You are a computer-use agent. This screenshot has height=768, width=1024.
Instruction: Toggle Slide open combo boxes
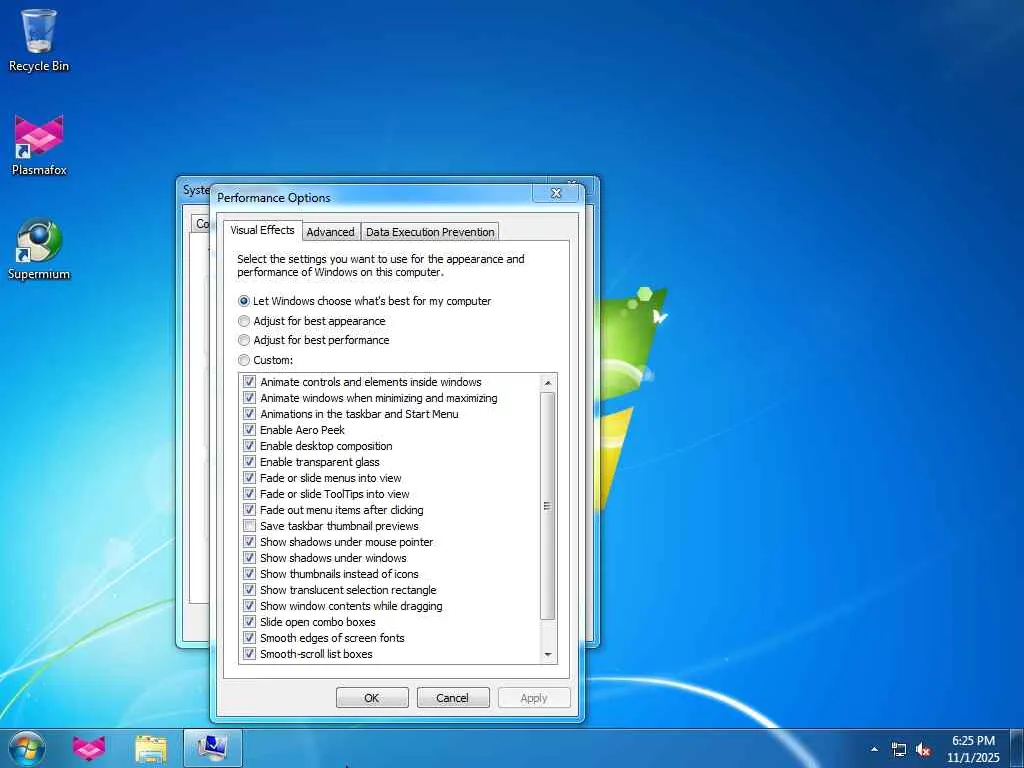(249, 622)
